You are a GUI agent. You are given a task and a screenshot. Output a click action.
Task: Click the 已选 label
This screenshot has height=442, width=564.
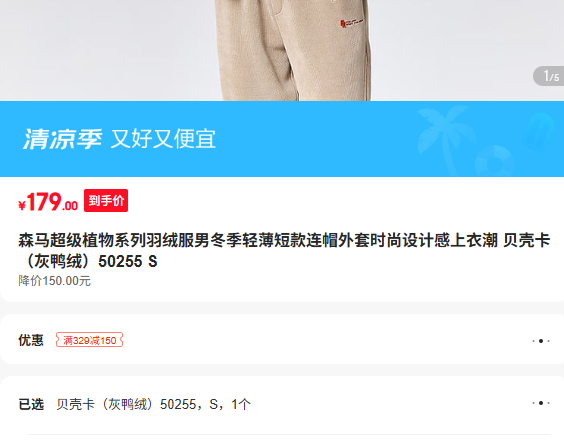tap(31, 405)
